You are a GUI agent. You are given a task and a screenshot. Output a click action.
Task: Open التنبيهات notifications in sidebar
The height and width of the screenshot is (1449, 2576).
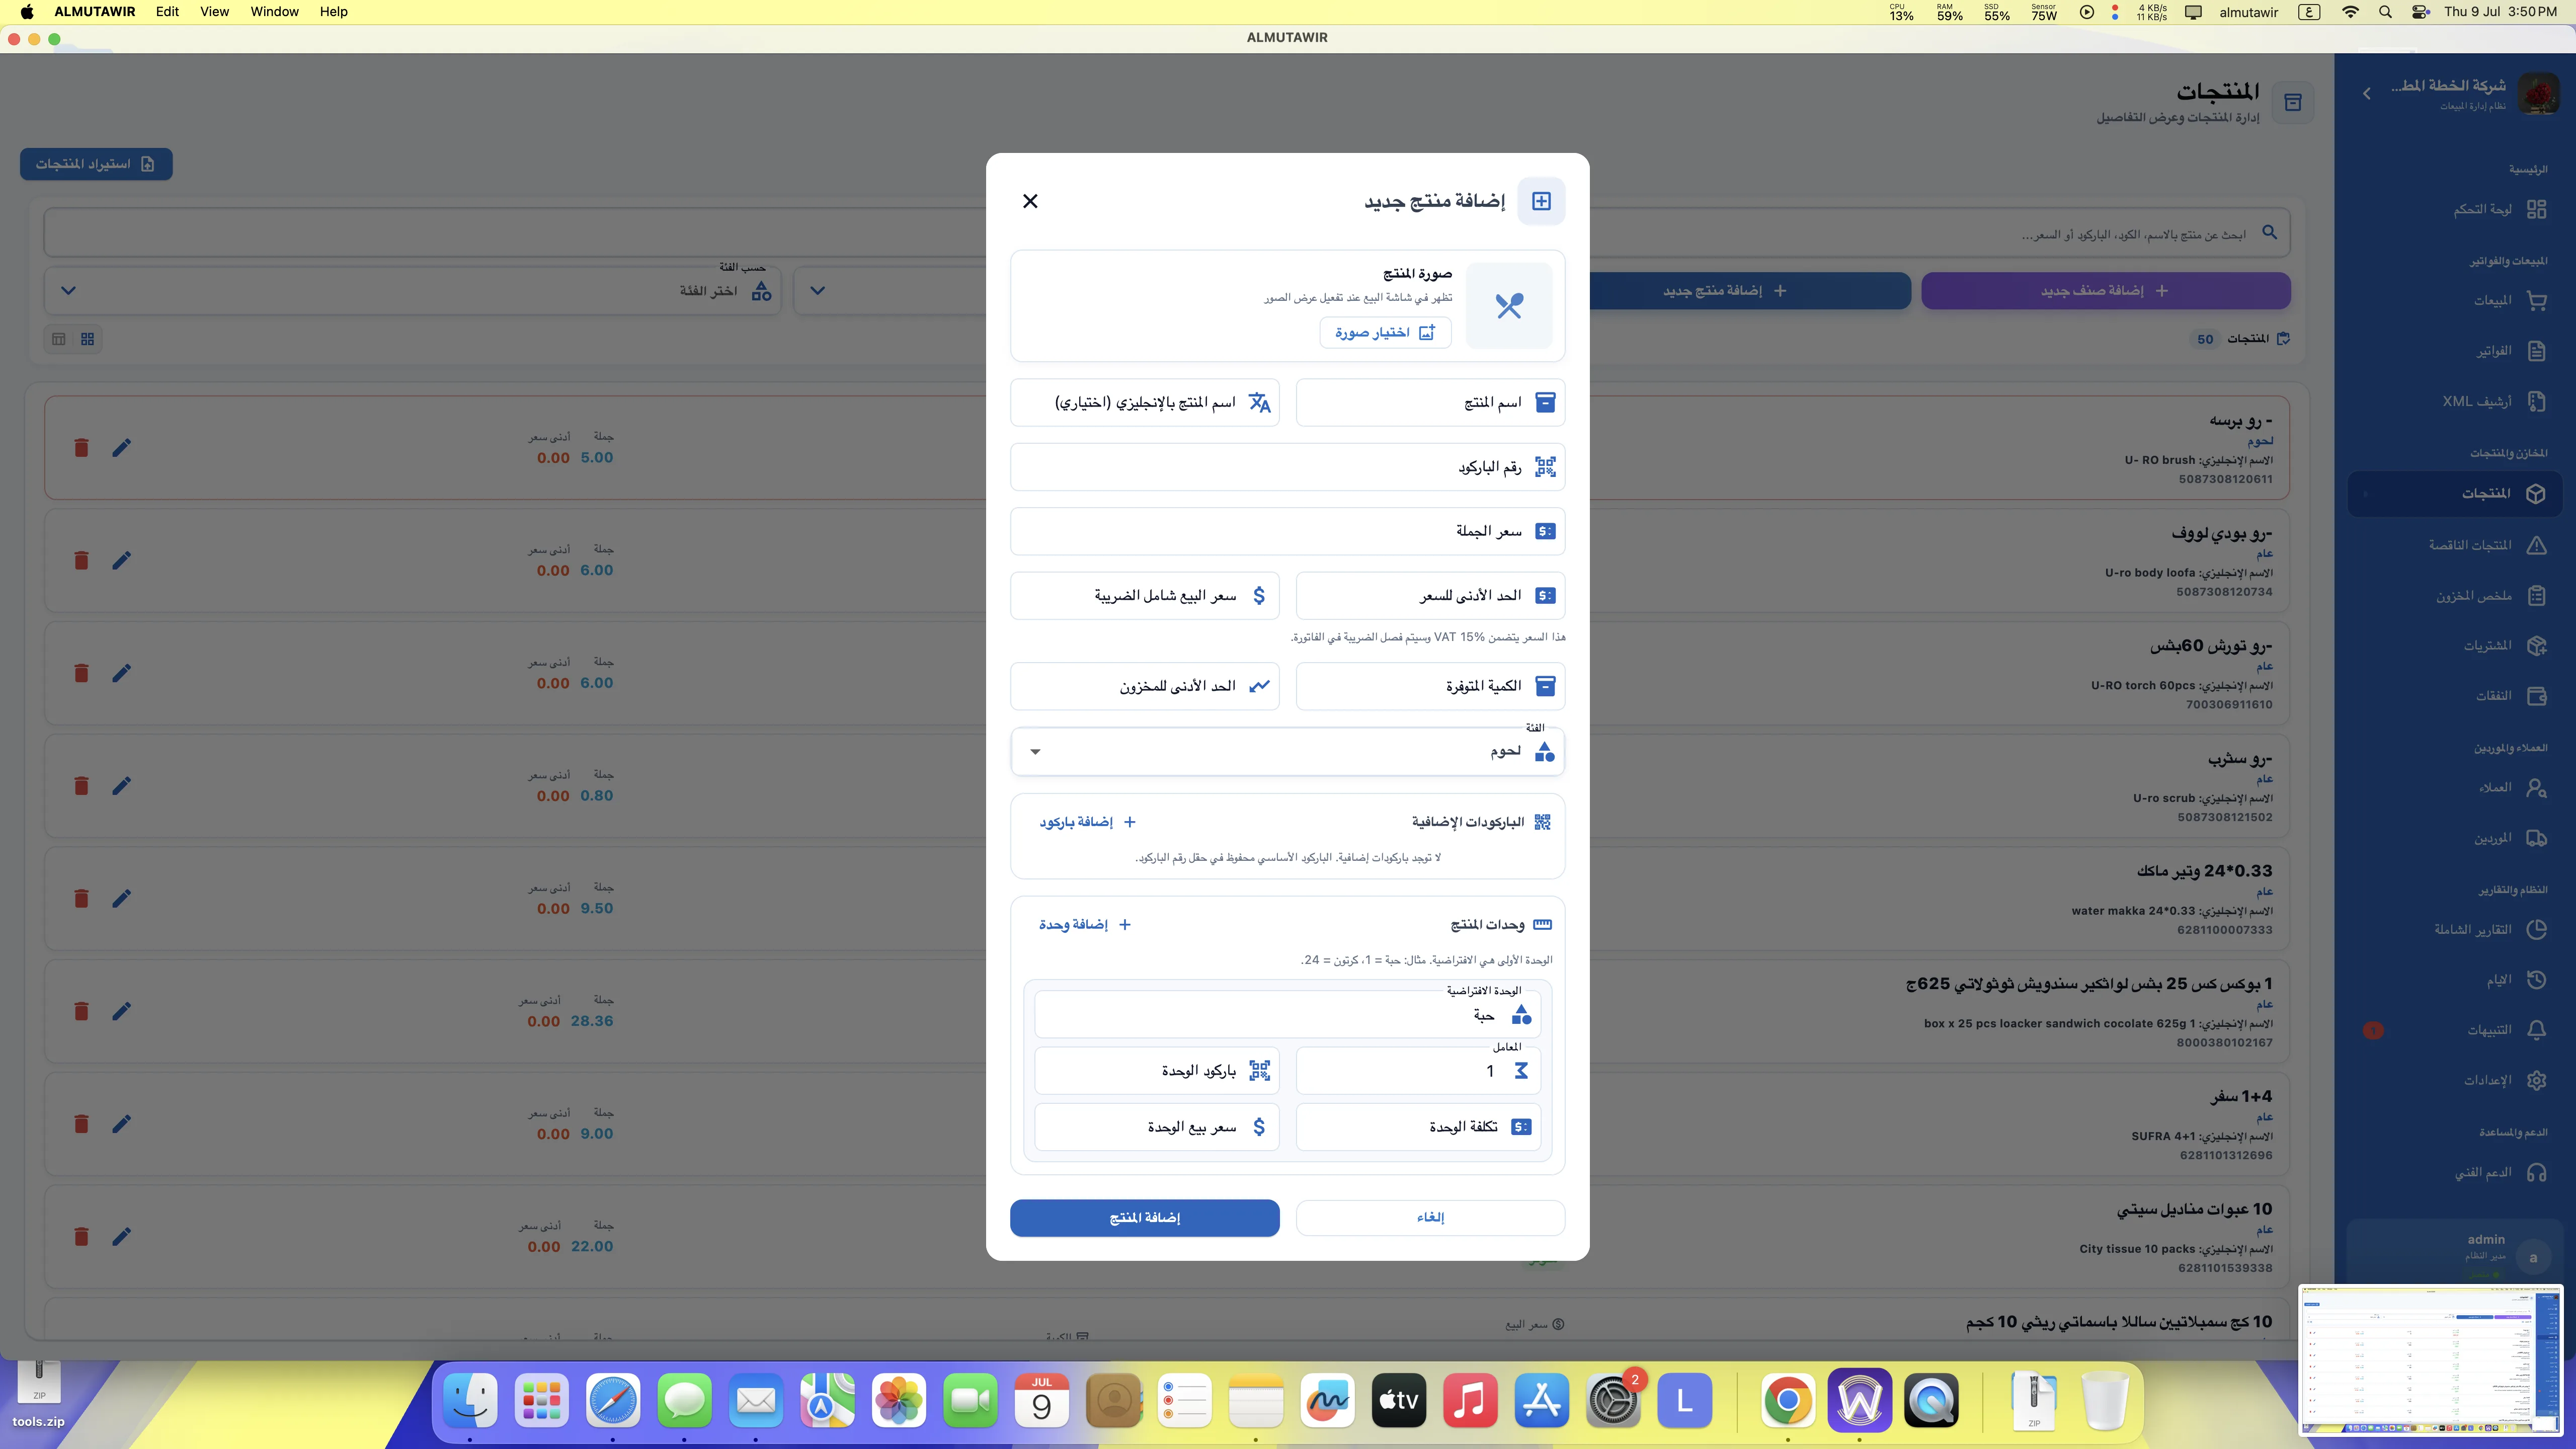pos(2455,1030)
